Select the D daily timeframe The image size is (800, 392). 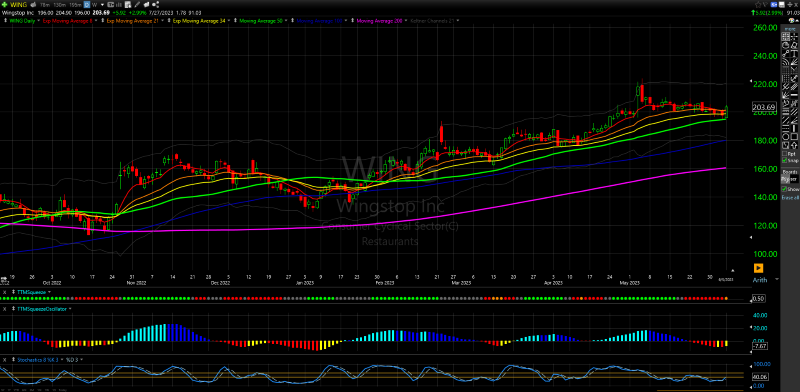pos(87,5)
